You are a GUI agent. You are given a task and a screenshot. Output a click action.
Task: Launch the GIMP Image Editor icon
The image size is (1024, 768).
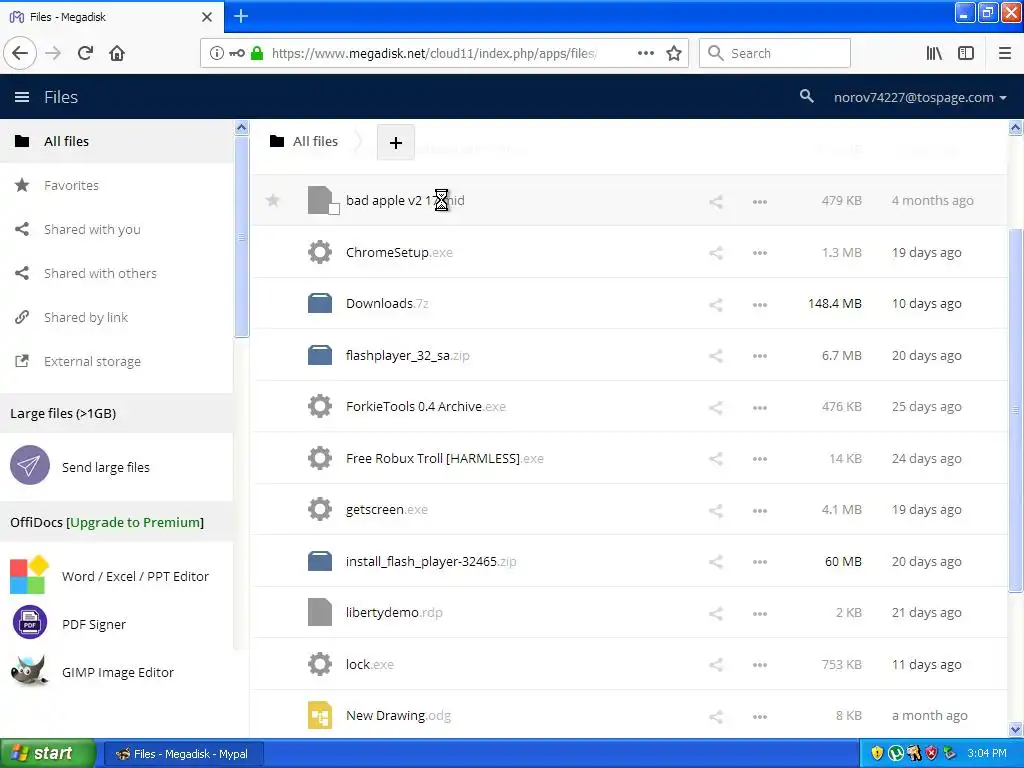point(29,671)
